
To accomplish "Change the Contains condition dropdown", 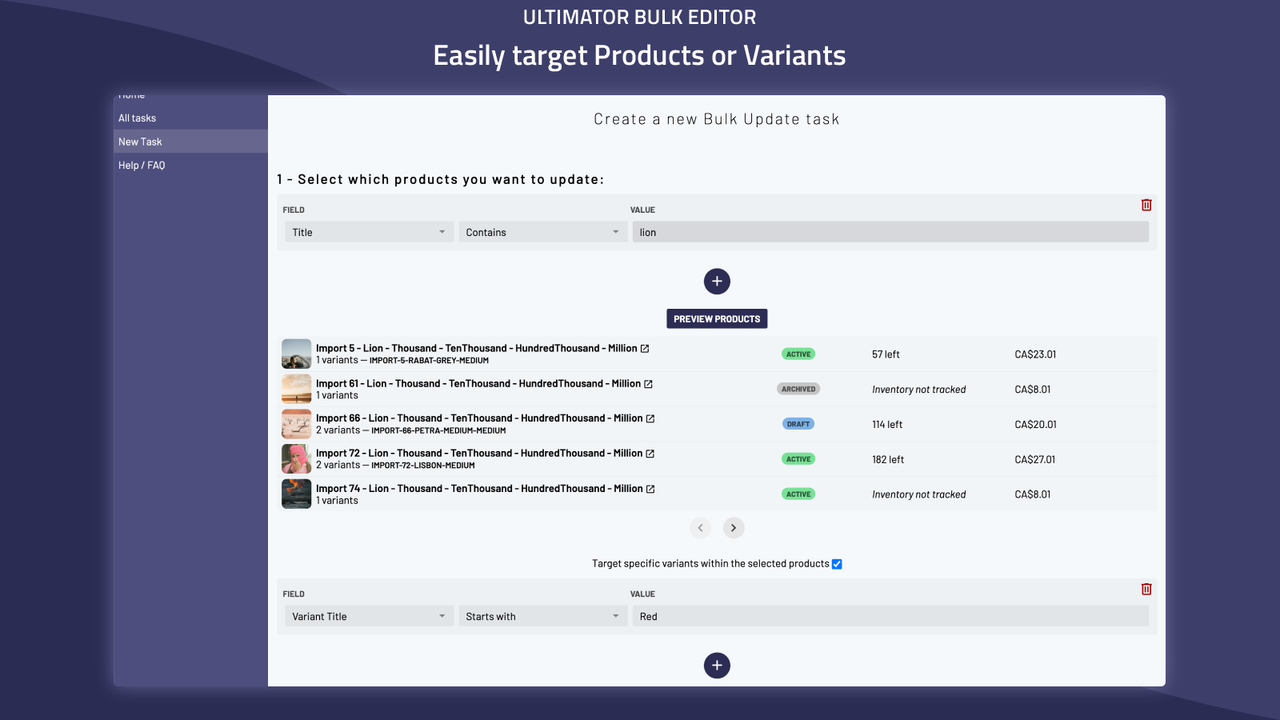I will 542,231.
